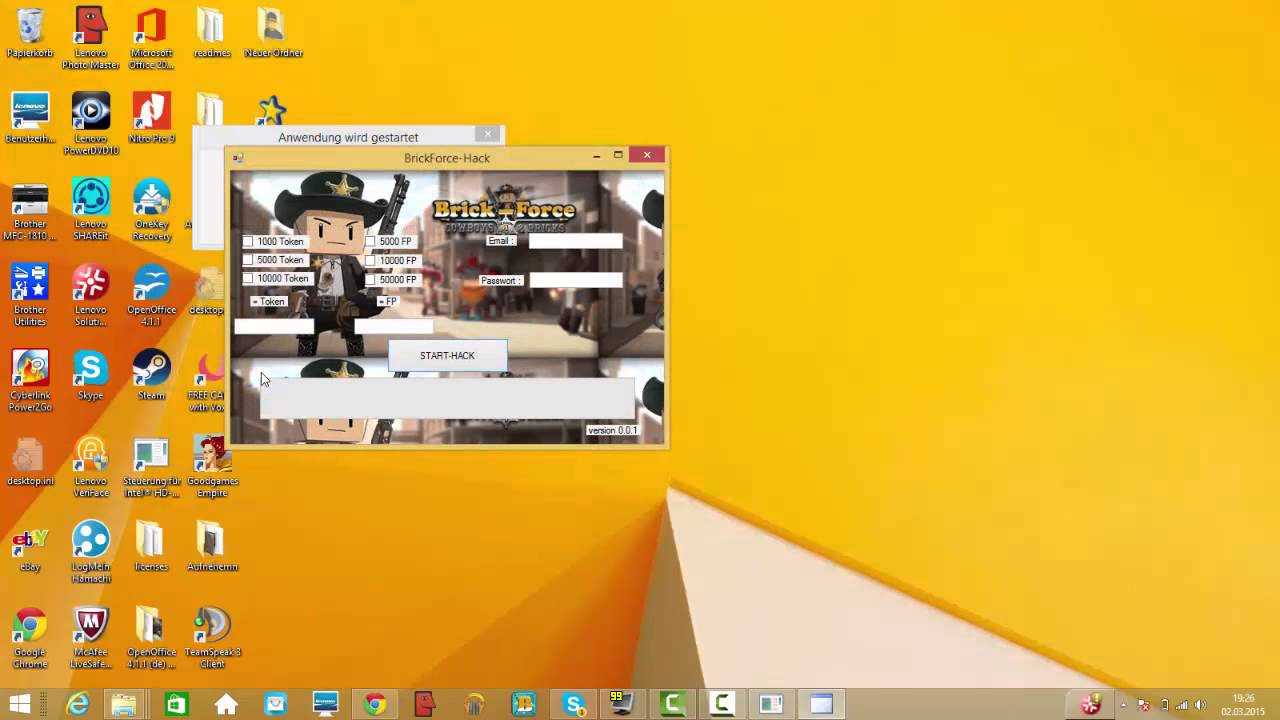The width and height of the screenshot is (1280, 720).
Task: Tick the 1000 Token checkbox
Action: tap(248, 241)
